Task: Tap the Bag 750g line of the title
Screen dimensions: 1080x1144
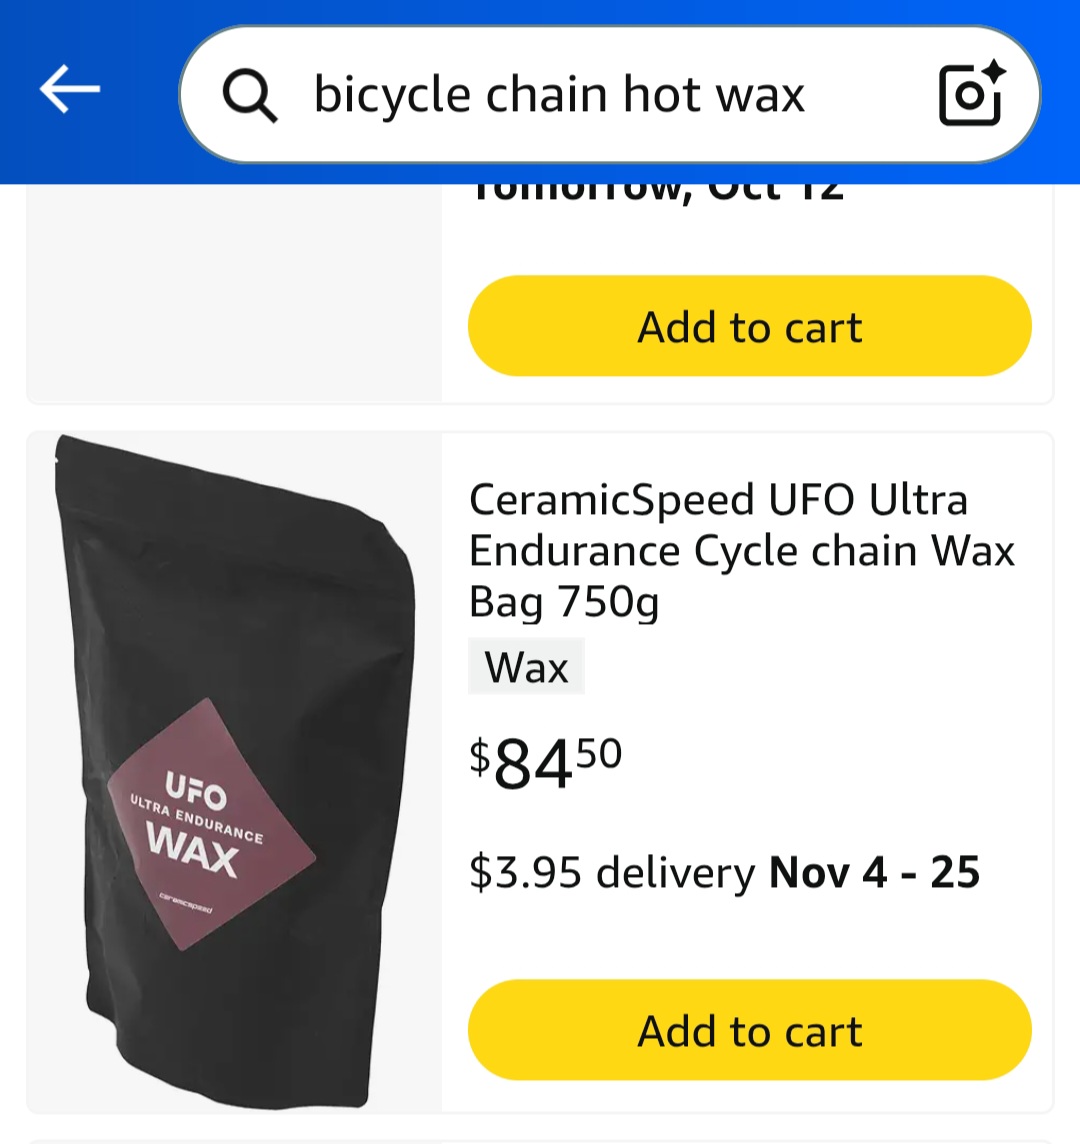Action: click(563, 602)
